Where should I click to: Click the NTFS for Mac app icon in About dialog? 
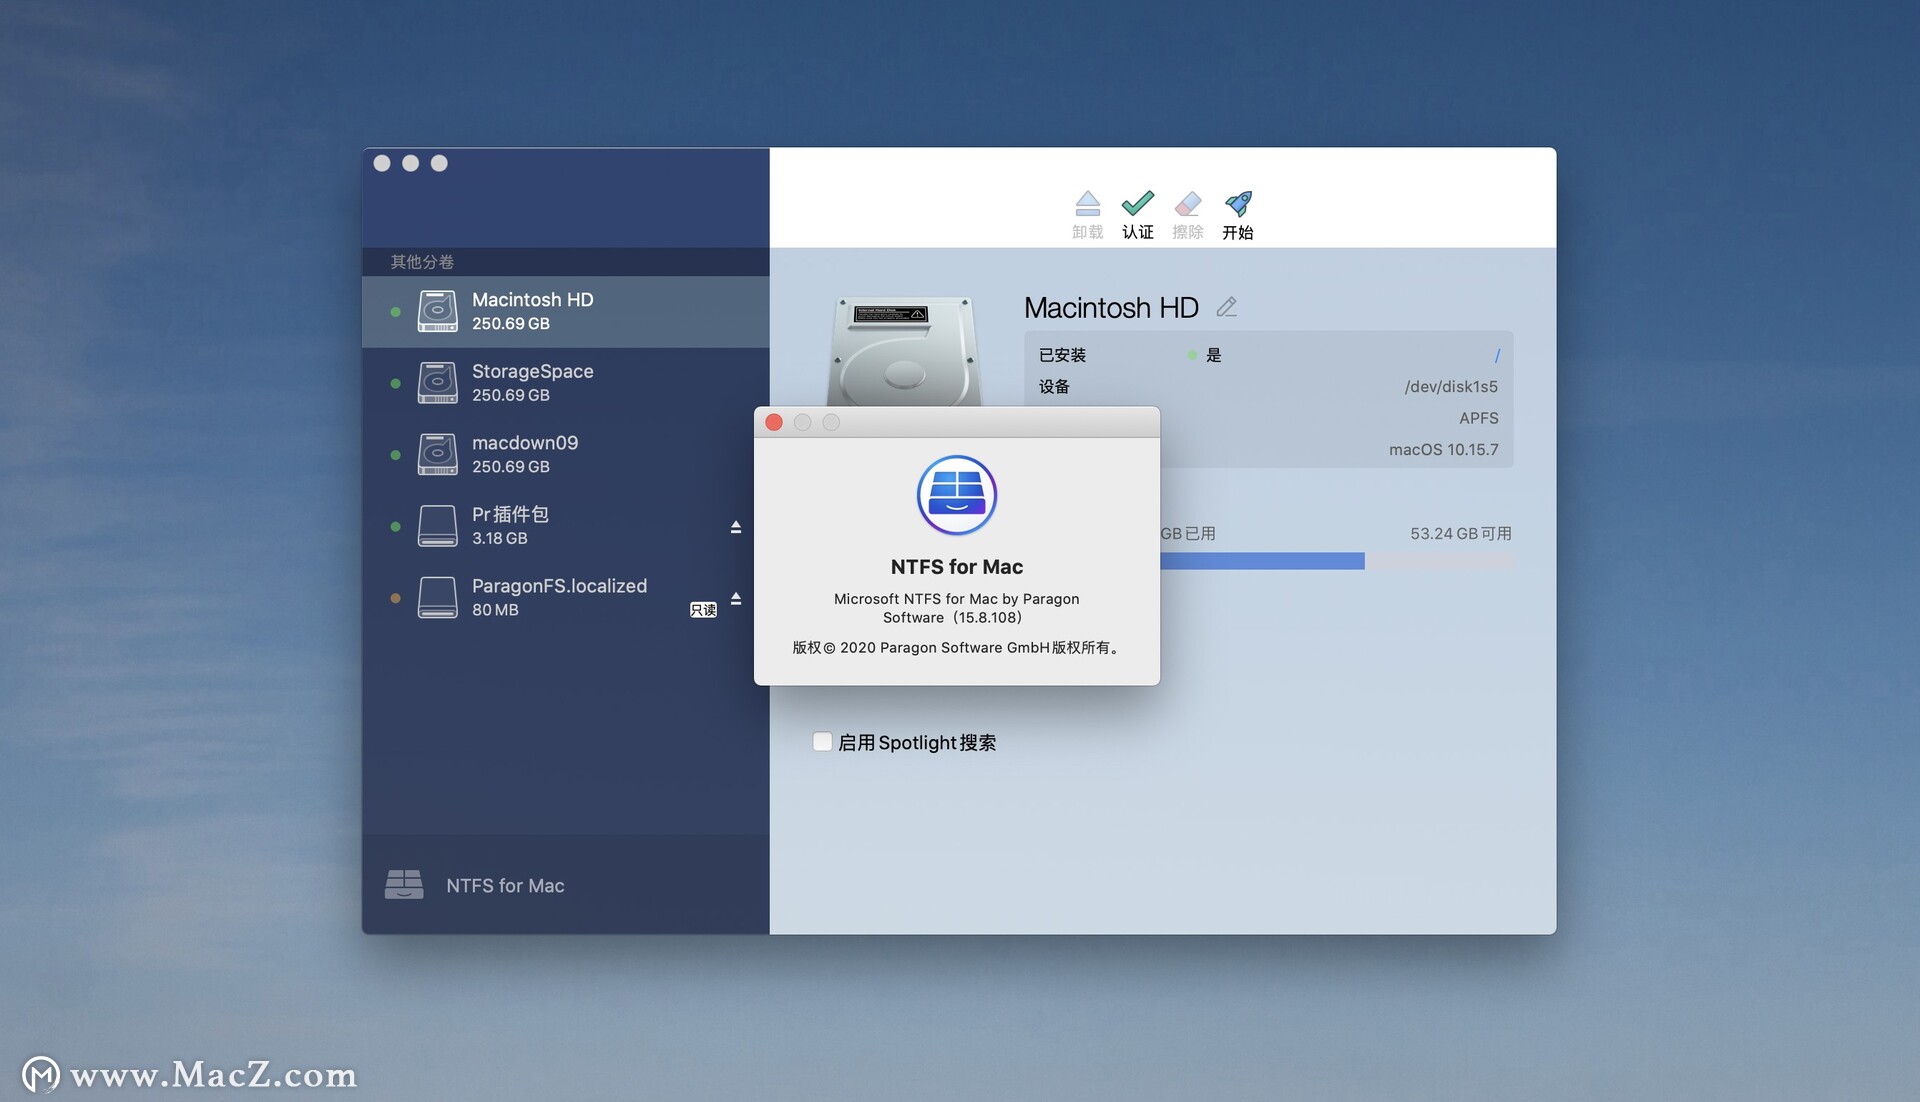pyautogui.click(x=957, y=495)
